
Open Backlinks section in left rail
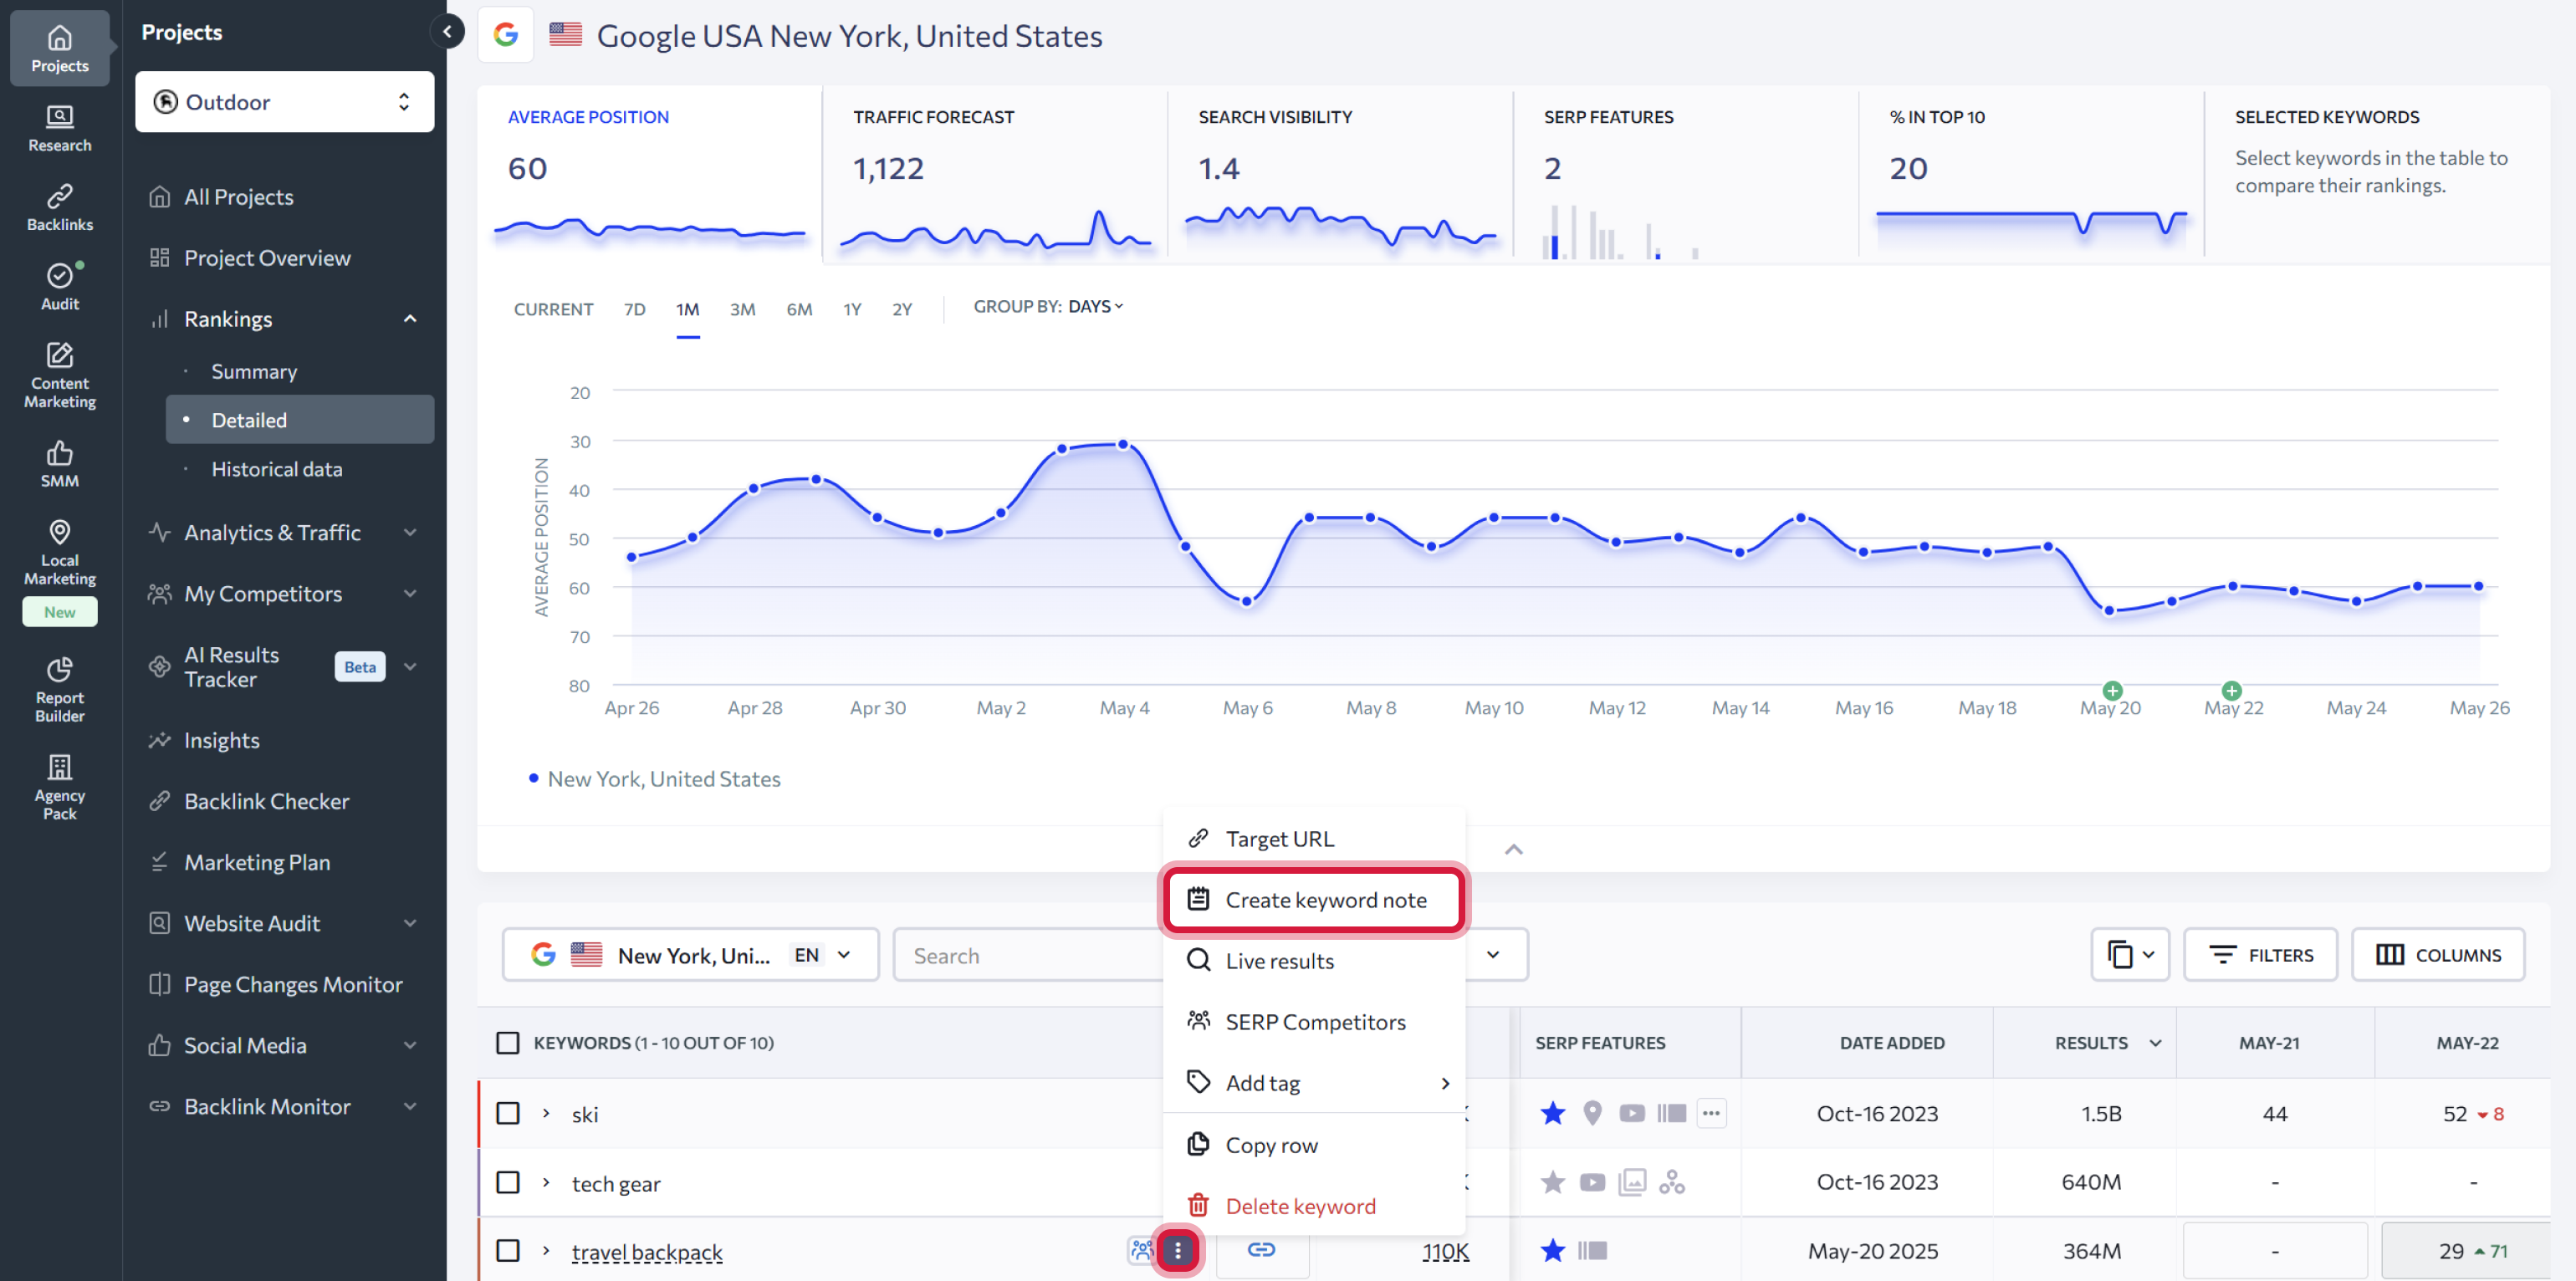pyautogui.click(x=60, y=207)
